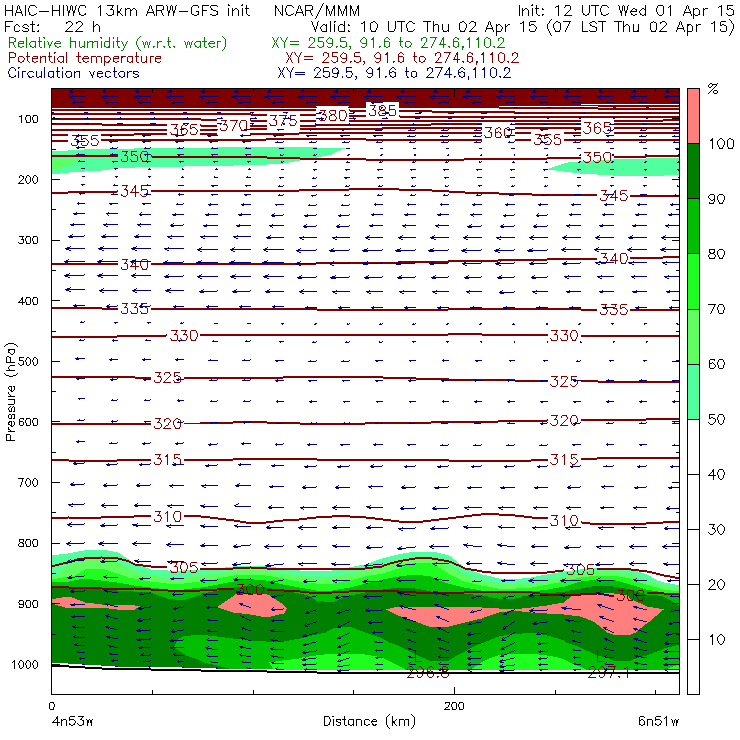The height and width of the screenshot is (740, 740).
Task: Click the colorbar '30' tick label
Action: (x=716, y=530)
